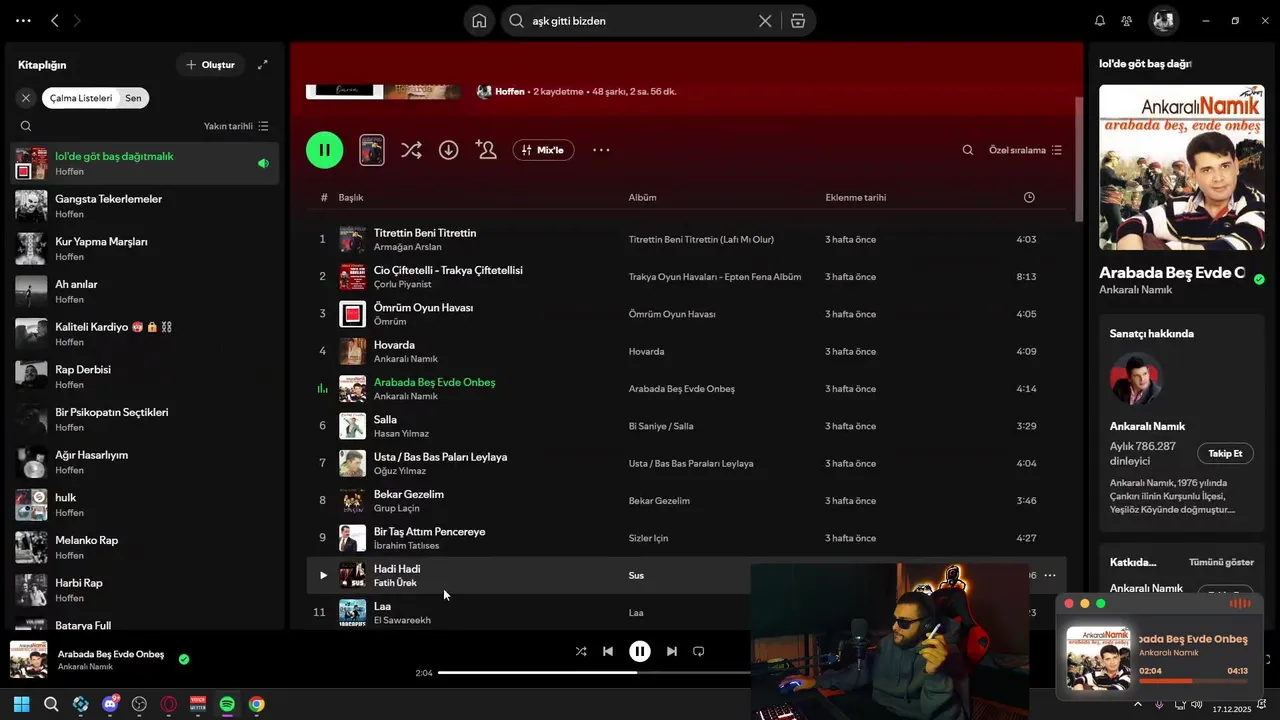Select track Bir Taş Attım Pencereye
This screenshot has height=720, width=1280.
coord(429,531)
